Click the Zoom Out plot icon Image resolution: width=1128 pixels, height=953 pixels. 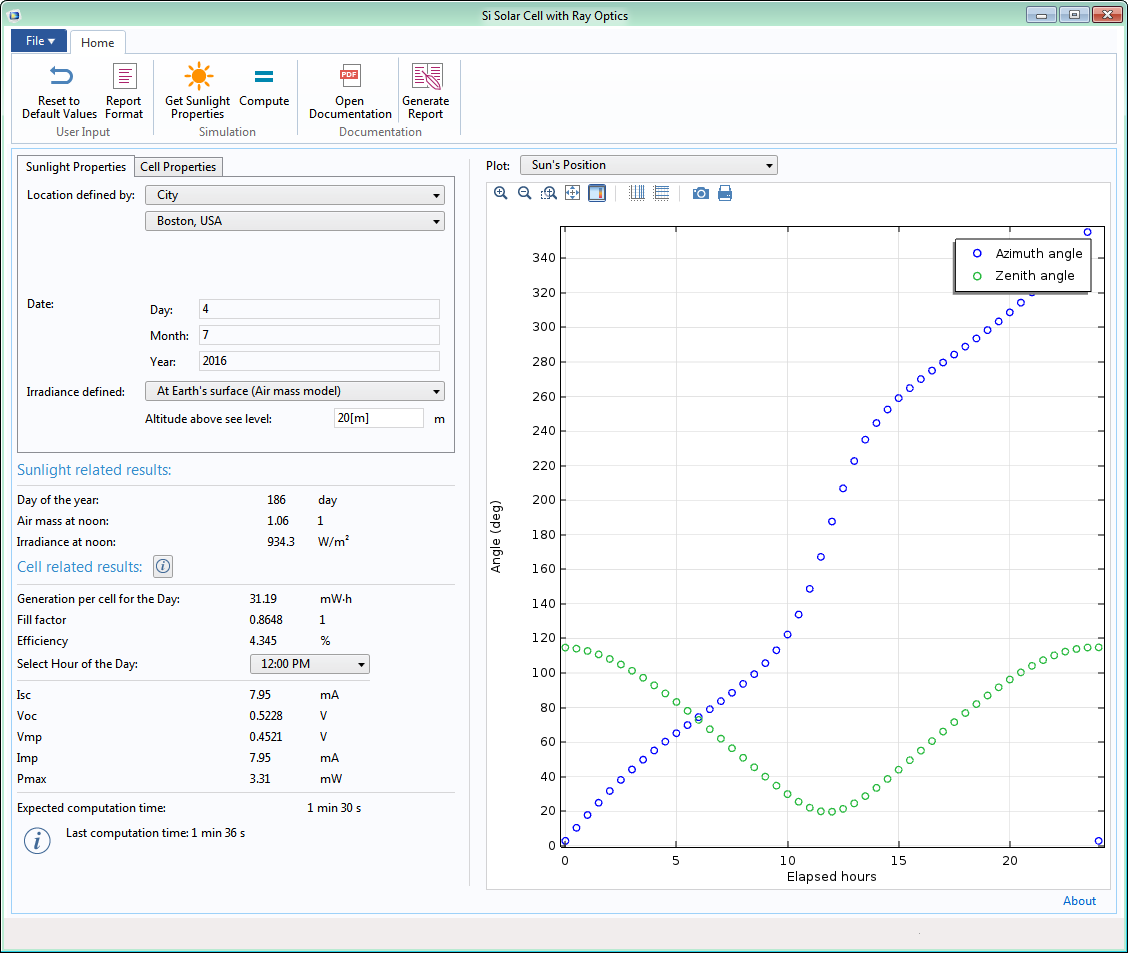(x=524, y=193)
